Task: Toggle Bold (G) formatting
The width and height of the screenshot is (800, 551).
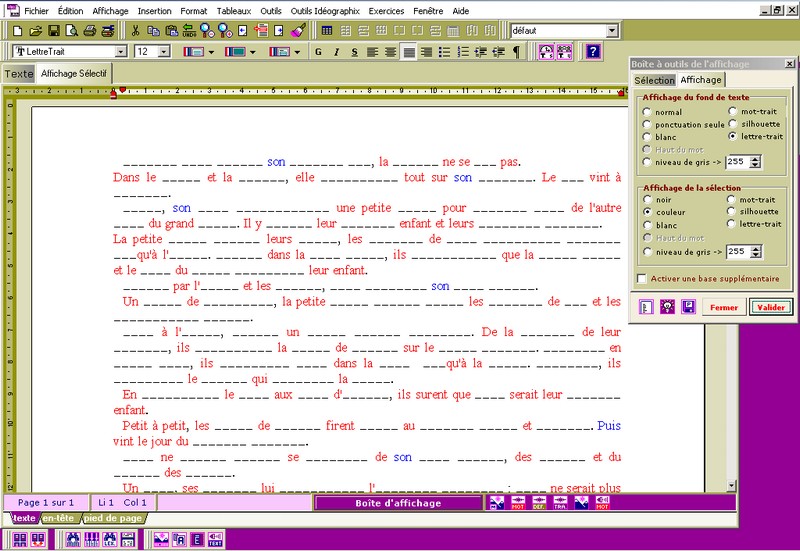Action: pos(319,51)
